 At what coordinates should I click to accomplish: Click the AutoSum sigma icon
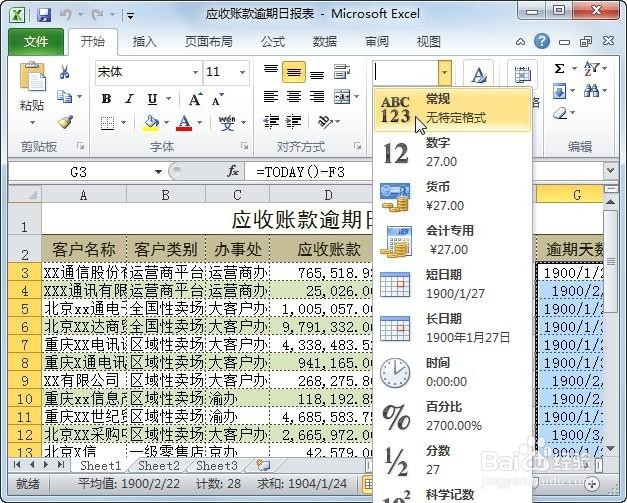[x=559, y=69]
